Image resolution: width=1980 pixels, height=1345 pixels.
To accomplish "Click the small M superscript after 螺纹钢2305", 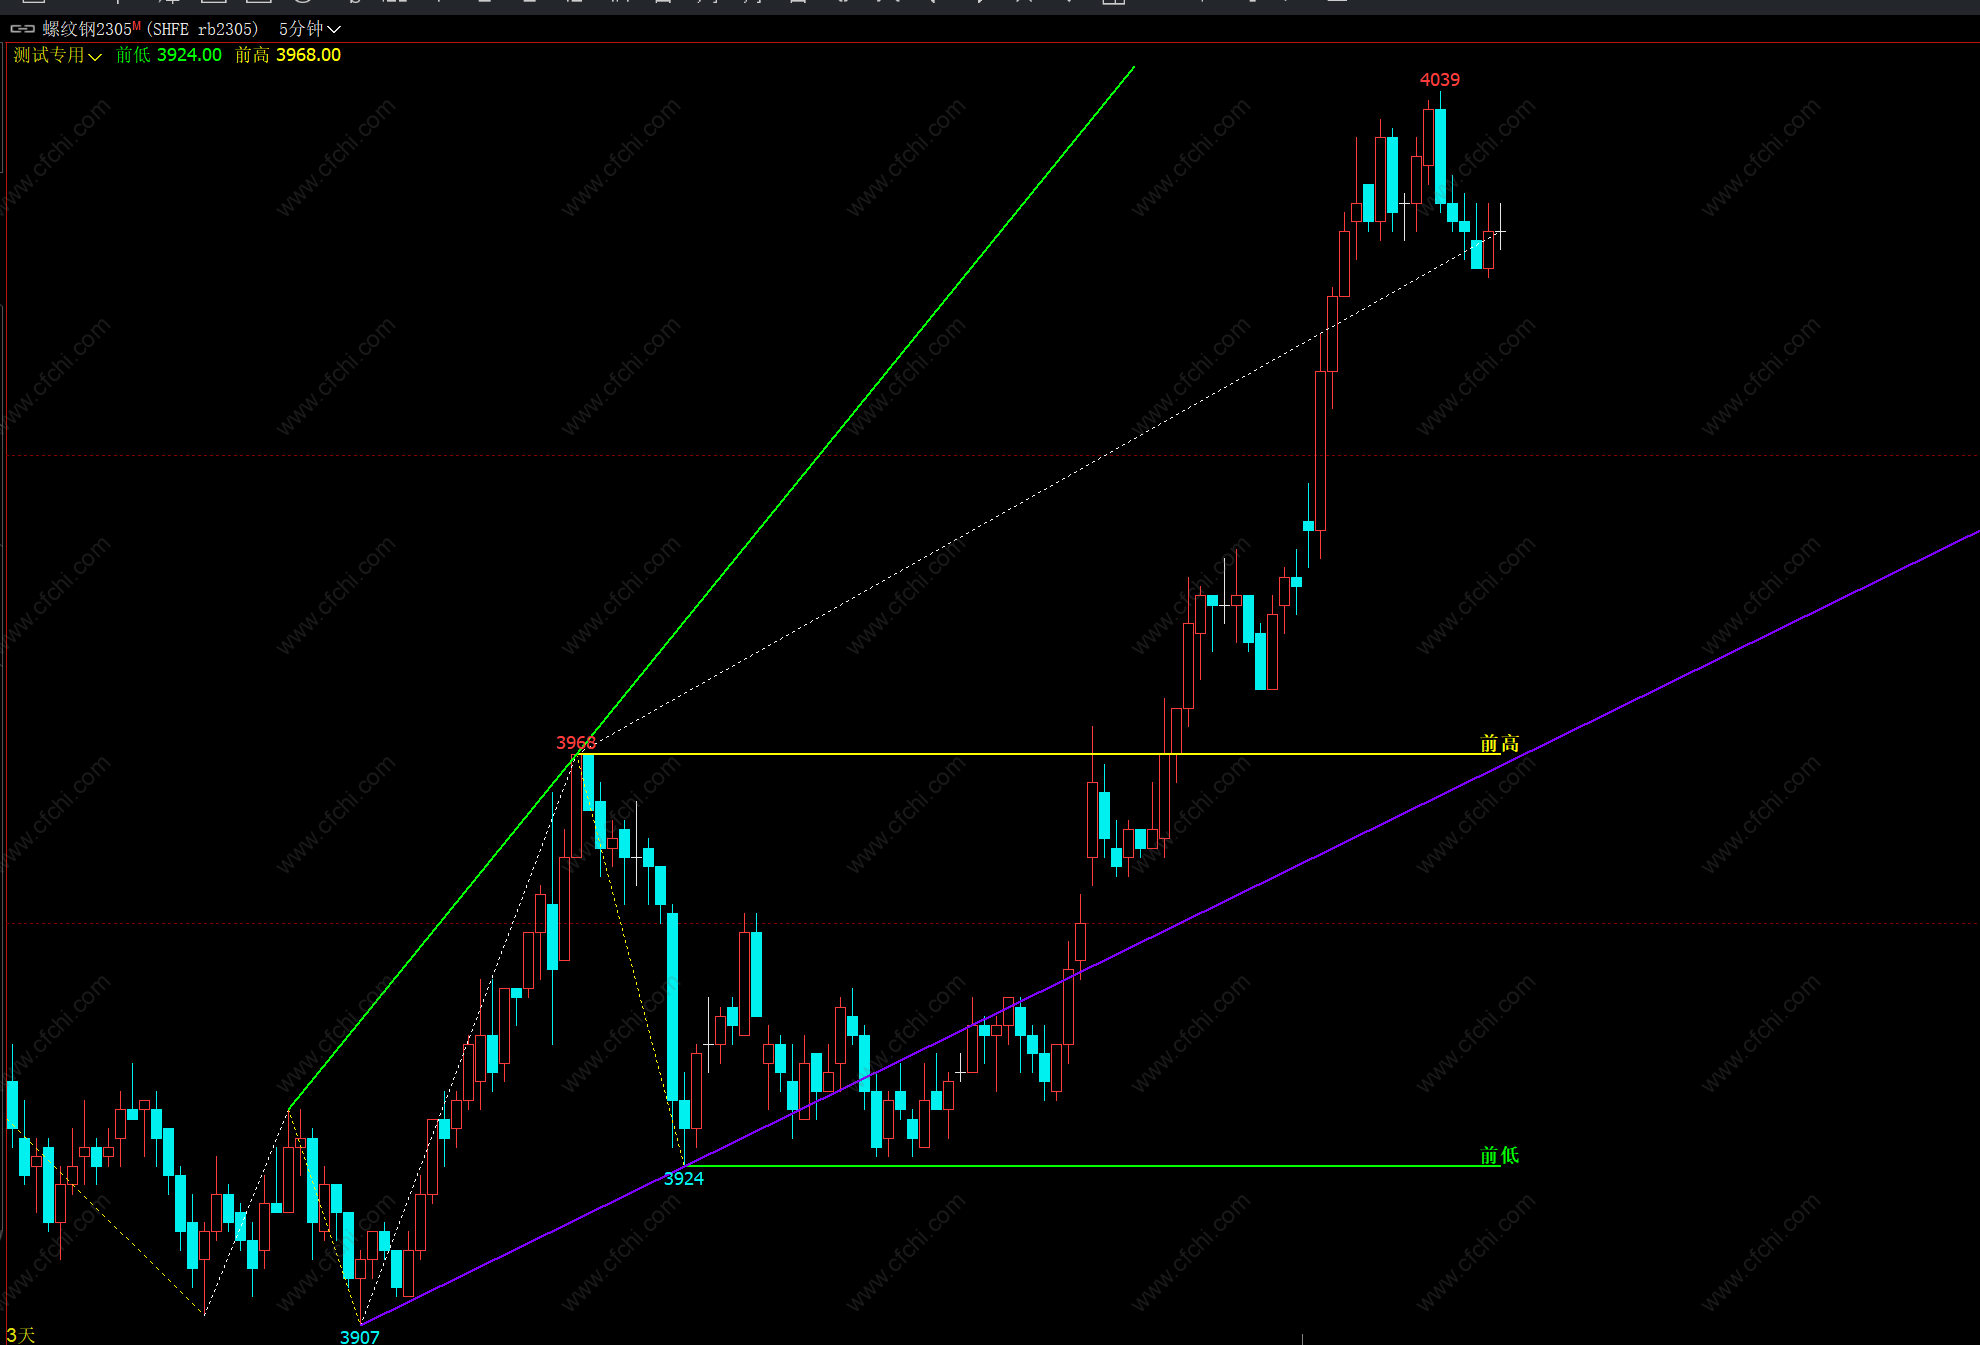I will point(136,26).
